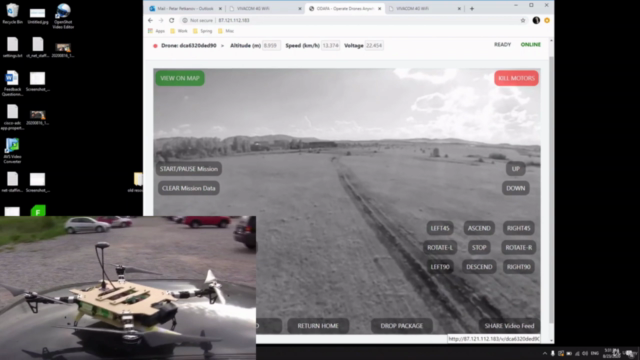The width and height of the screenshot is (640, 360).
Task: Open the green F application icon
Action: pos(38,211)
